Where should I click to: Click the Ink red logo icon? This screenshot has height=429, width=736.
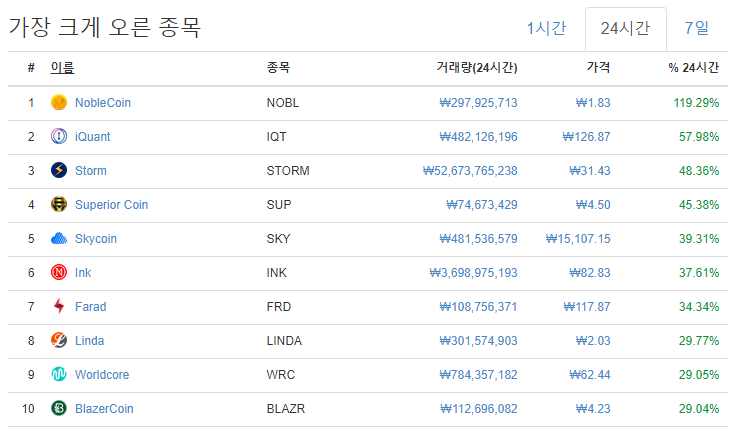[x=58, y=272]
